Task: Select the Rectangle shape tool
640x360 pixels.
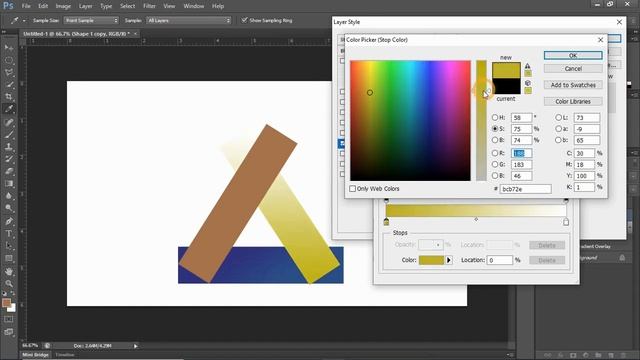Action: pos(9,258)
